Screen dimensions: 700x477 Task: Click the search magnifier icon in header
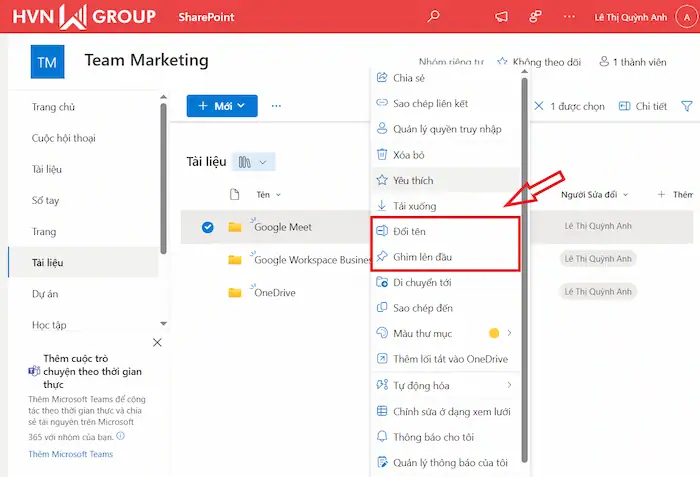coord(433,16)
